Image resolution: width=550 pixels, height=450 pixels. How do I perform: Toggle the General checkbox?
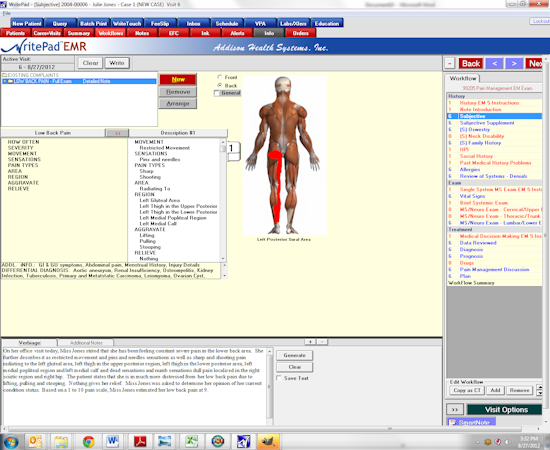click(x=217, y=93)
